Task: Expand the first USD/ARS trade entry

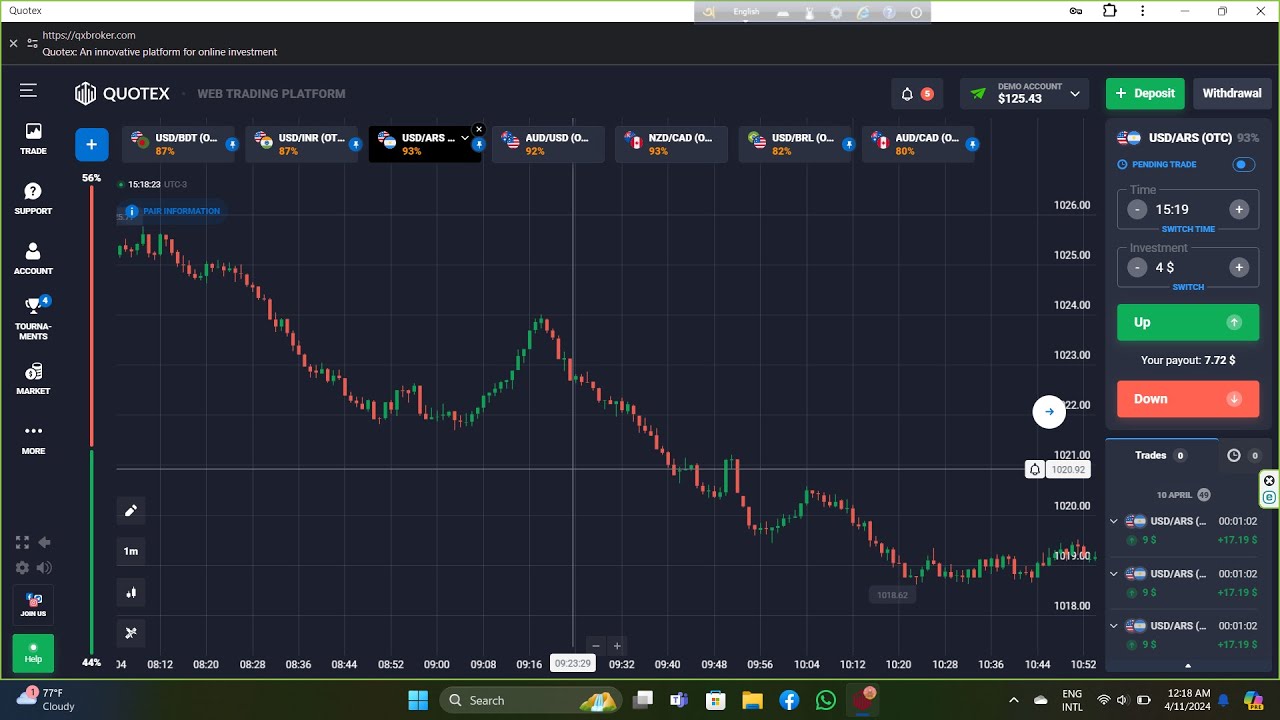Action: coord(1114,521)
